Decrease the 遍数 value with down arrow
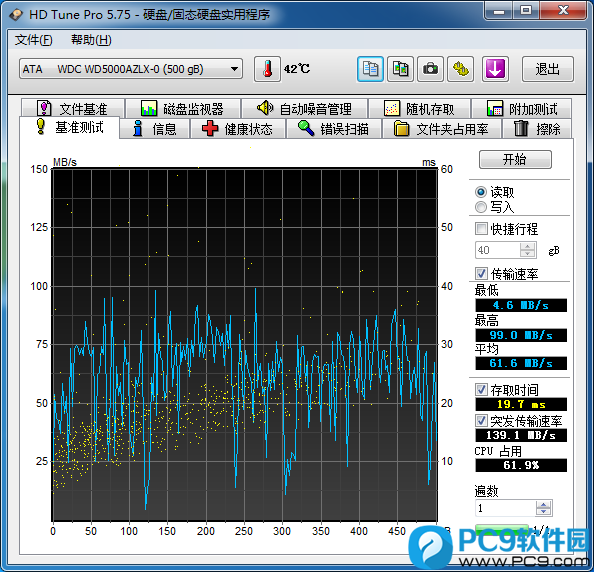This screenshot has width=594, height=572. pyautogui.click(x=544, y=512)
